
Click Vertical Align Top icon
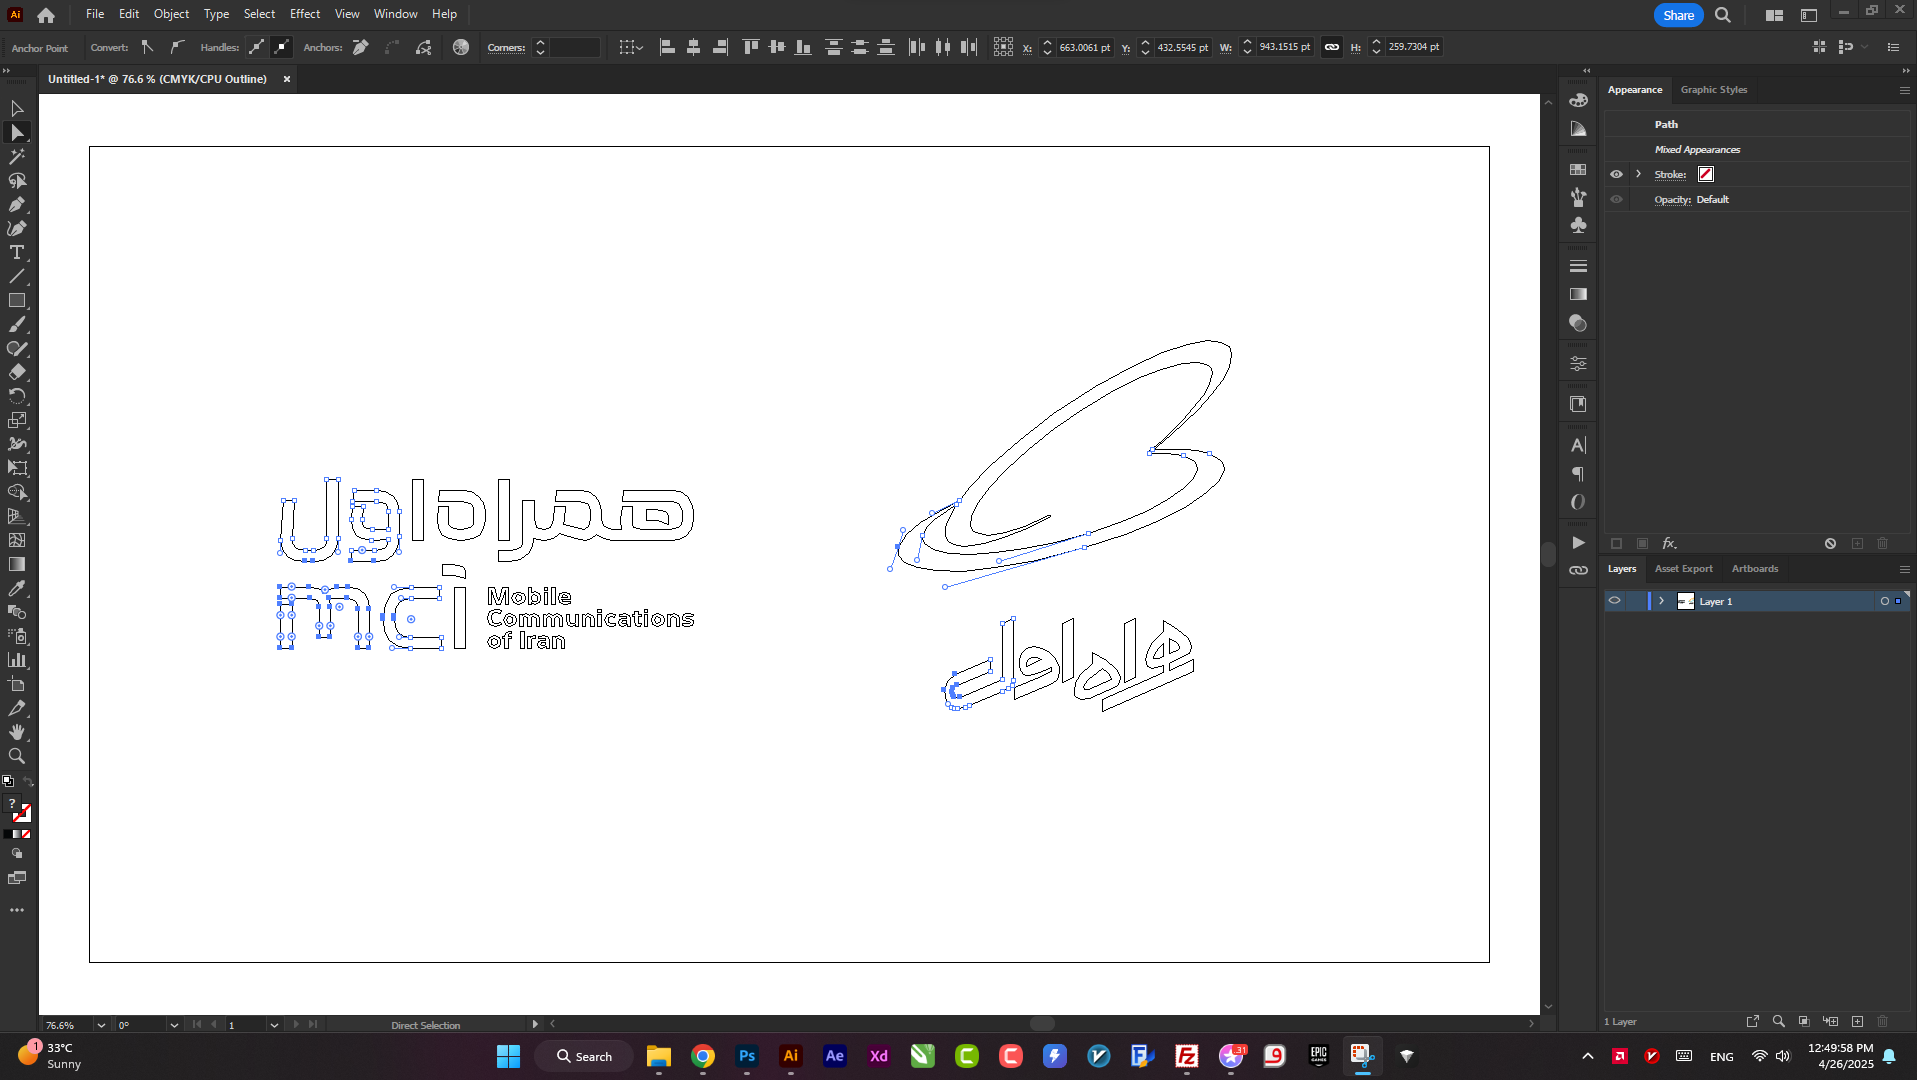(x=751, y=47)
